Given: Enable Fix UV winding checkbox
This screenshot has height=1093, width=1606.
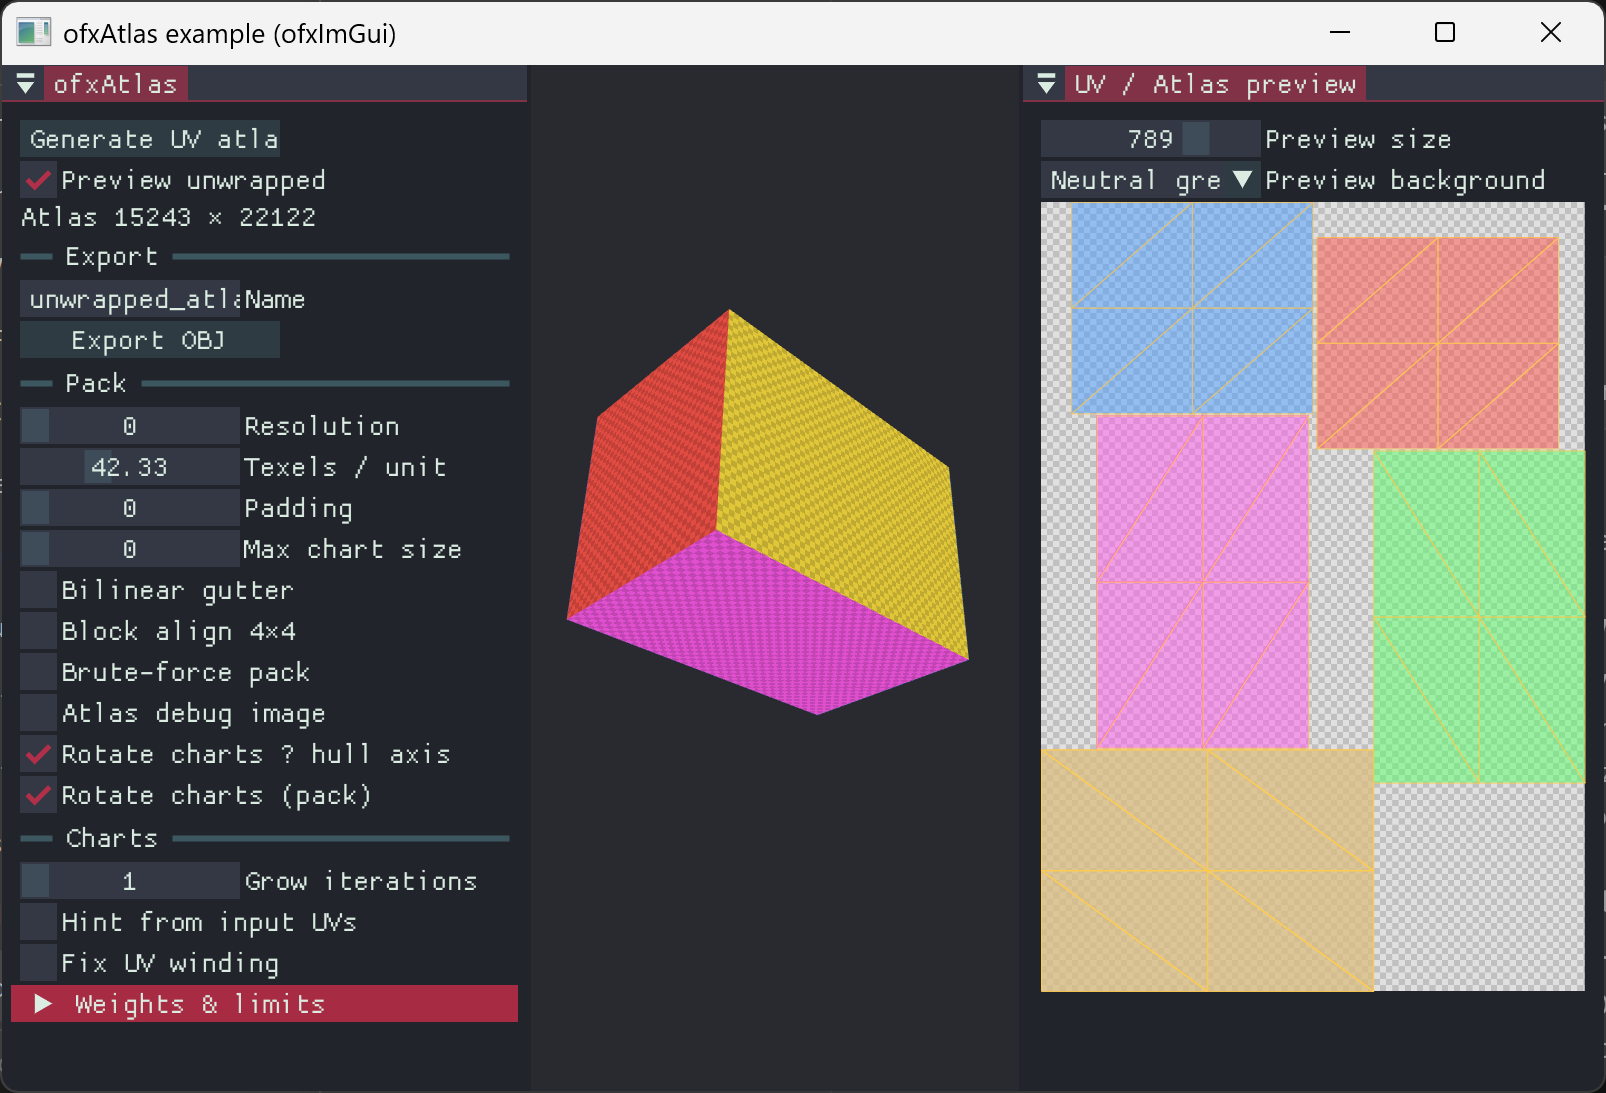Looking at the screenshot, I should 38,963.
